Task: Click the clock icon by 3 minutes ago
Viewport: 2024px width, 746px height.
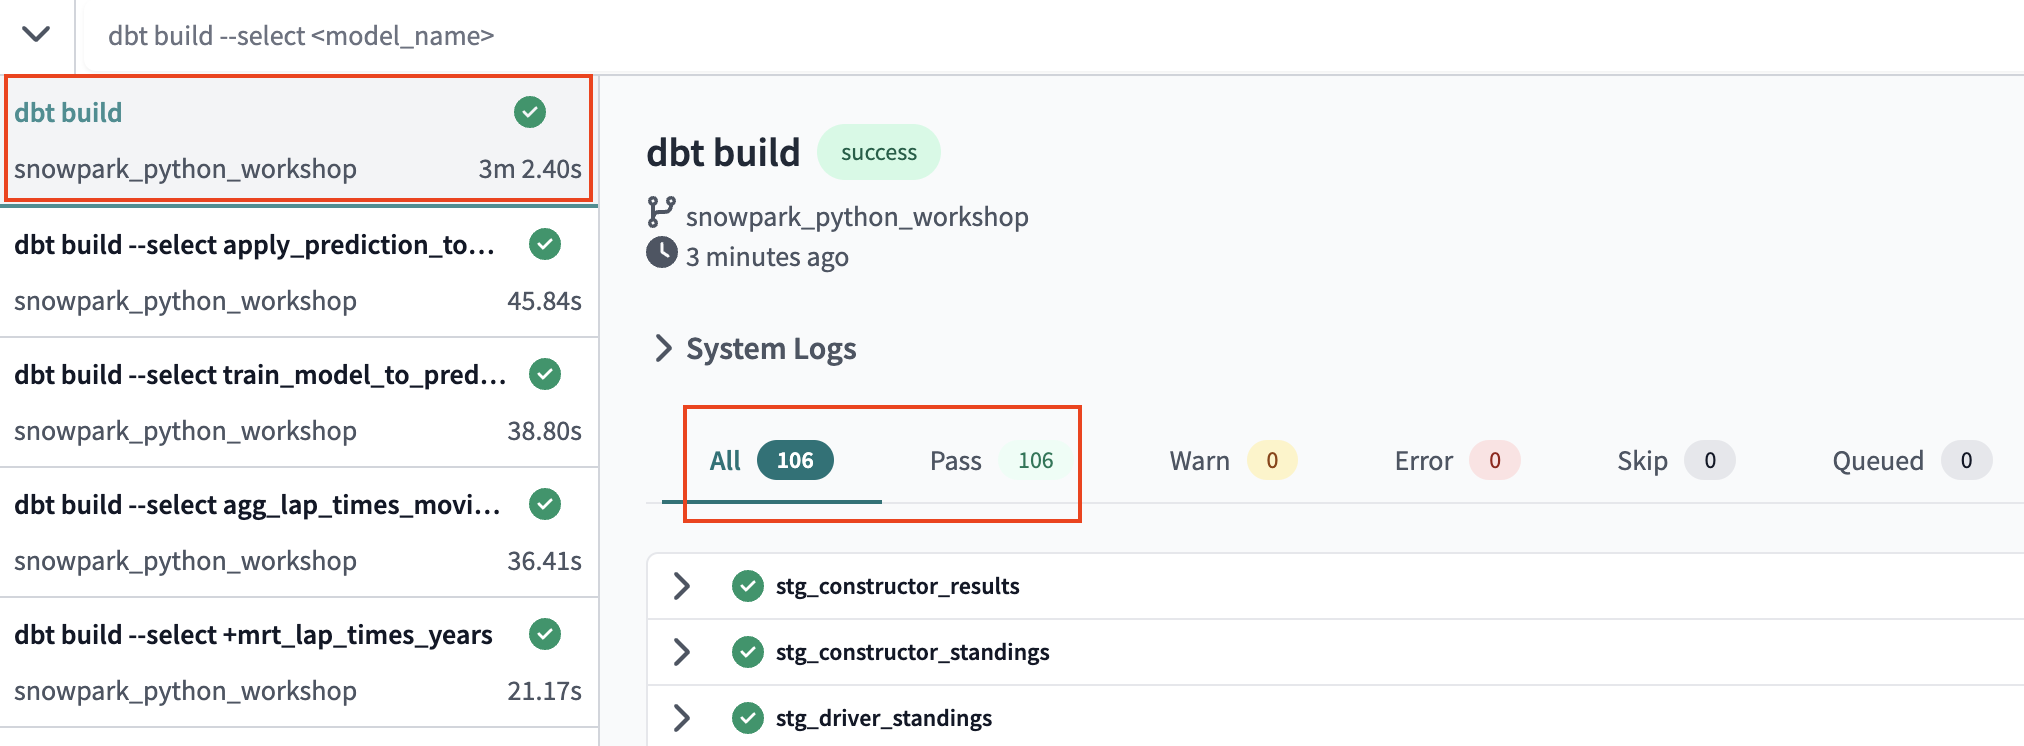Action: click(x=662, y=252)
